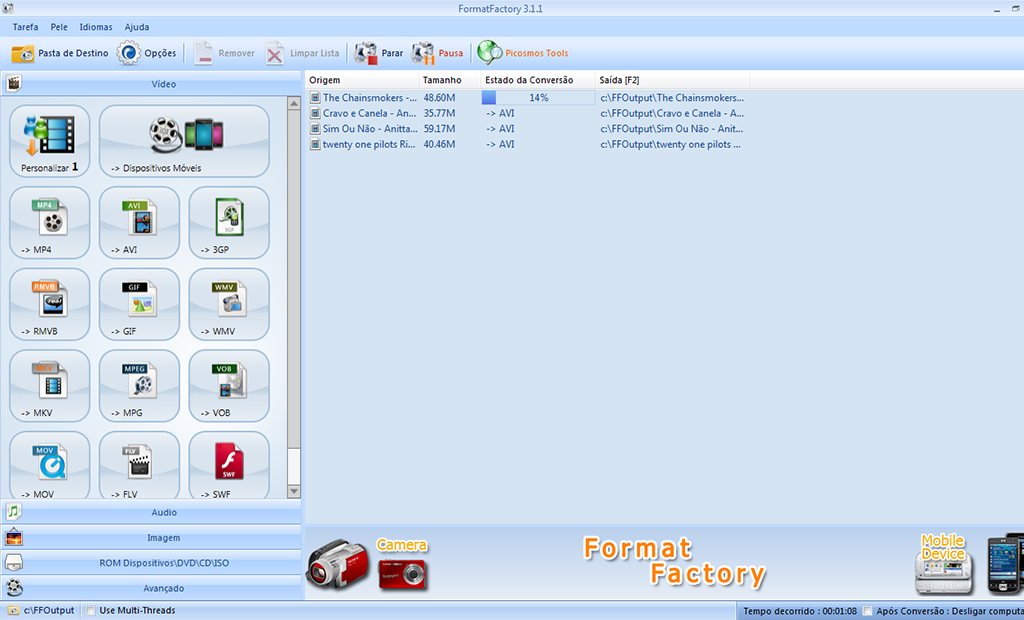1024x620 pixels.
Task: Sort by Tamanho column header
Action: click(x=449, y=80)
